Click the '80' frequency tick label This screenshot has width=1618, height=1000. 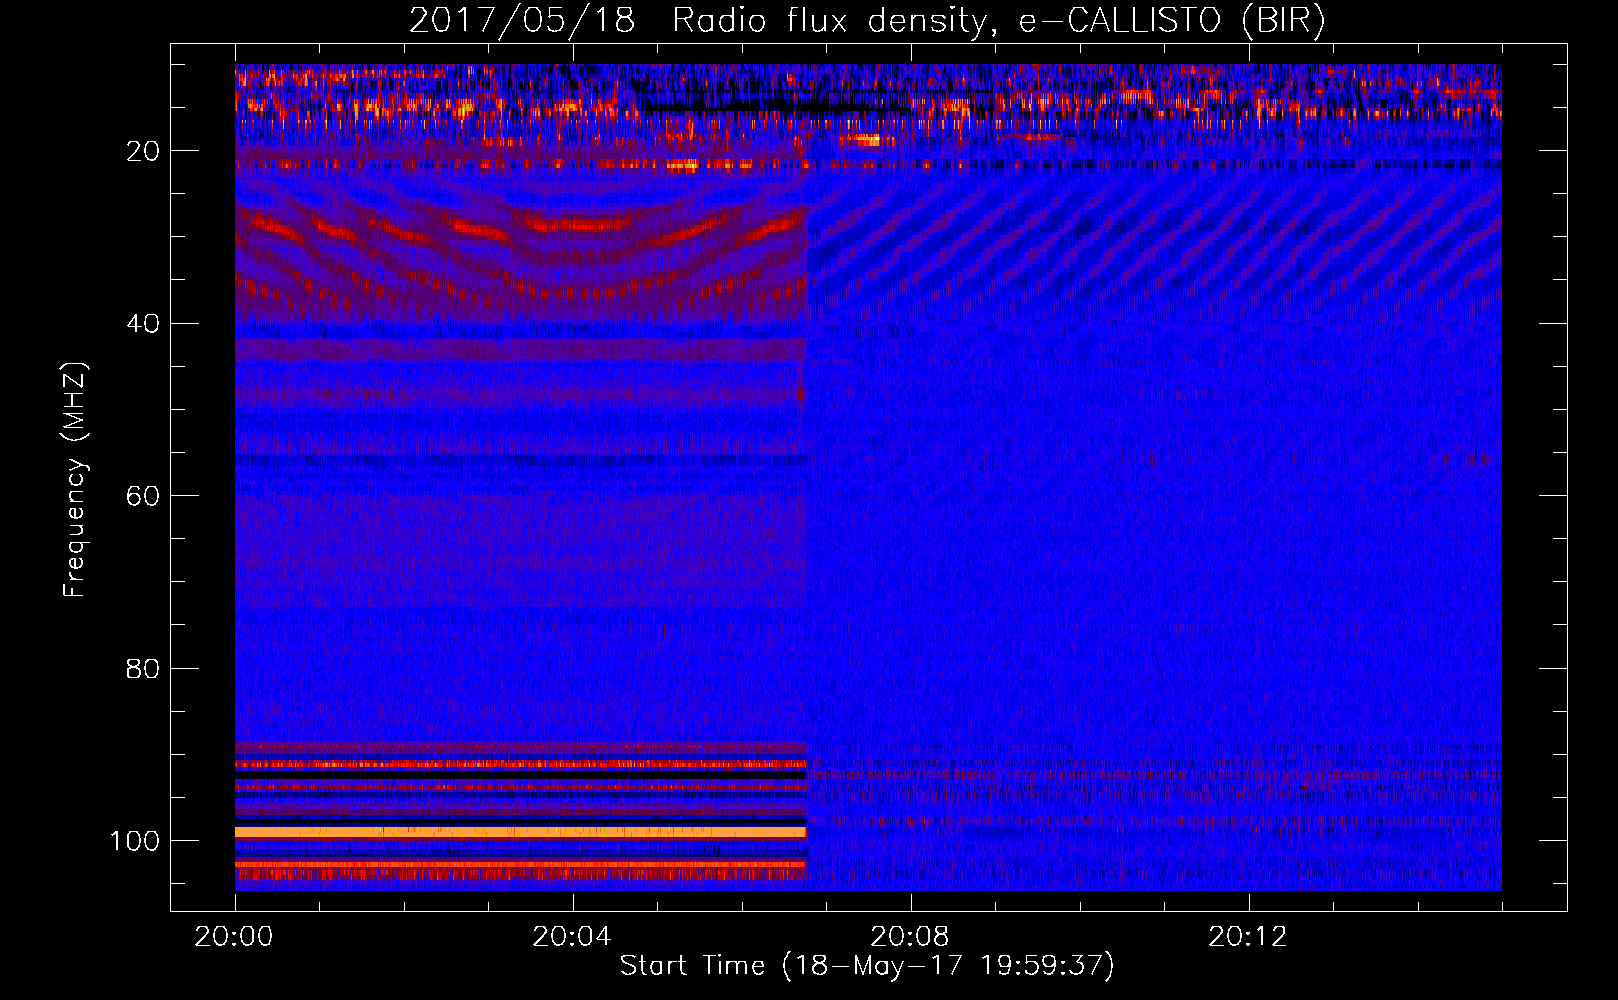click(143, 668)
